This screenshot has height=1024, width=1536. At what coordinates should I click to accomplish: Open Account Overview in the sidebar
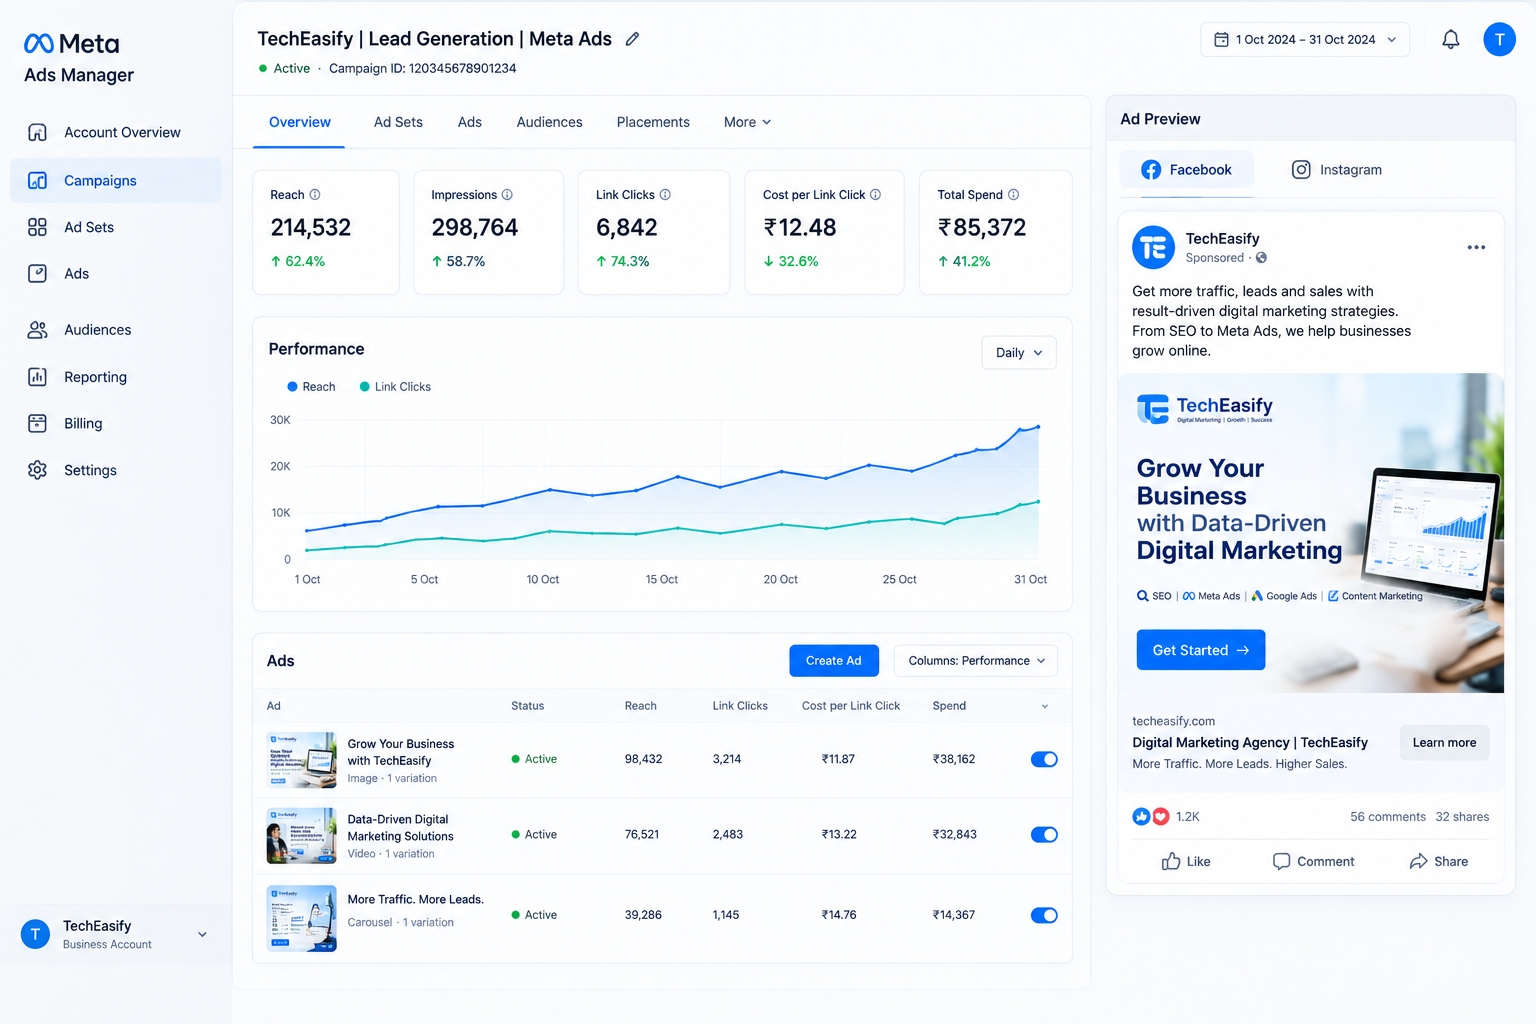tap(116, 132)
